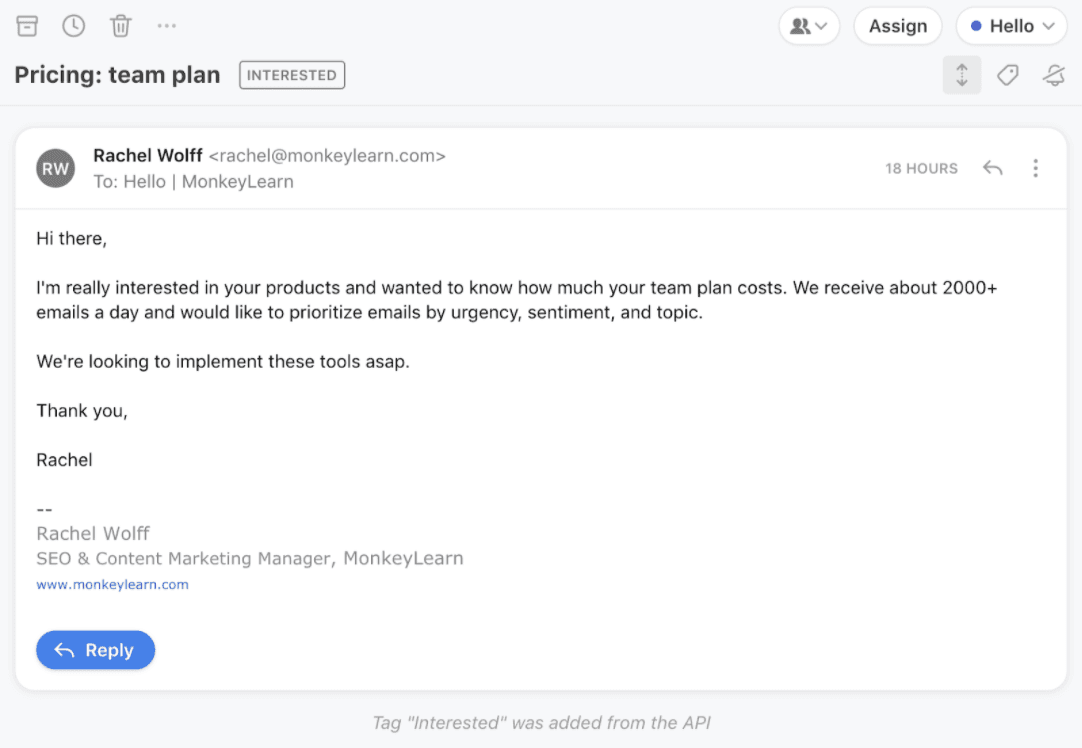Click the sender name Rachel Wolff
This screenshot has height=748, width=1082.
pos(148,156)
